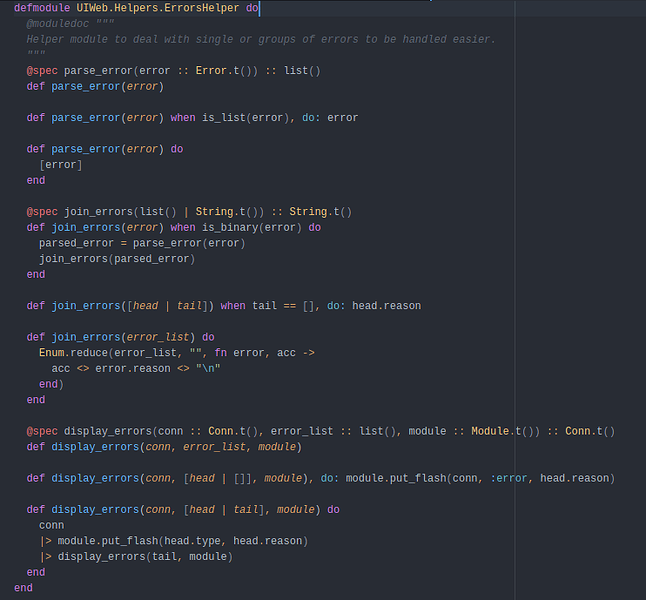Click "is_list(error)" guard expression

(x=246, y=117)
